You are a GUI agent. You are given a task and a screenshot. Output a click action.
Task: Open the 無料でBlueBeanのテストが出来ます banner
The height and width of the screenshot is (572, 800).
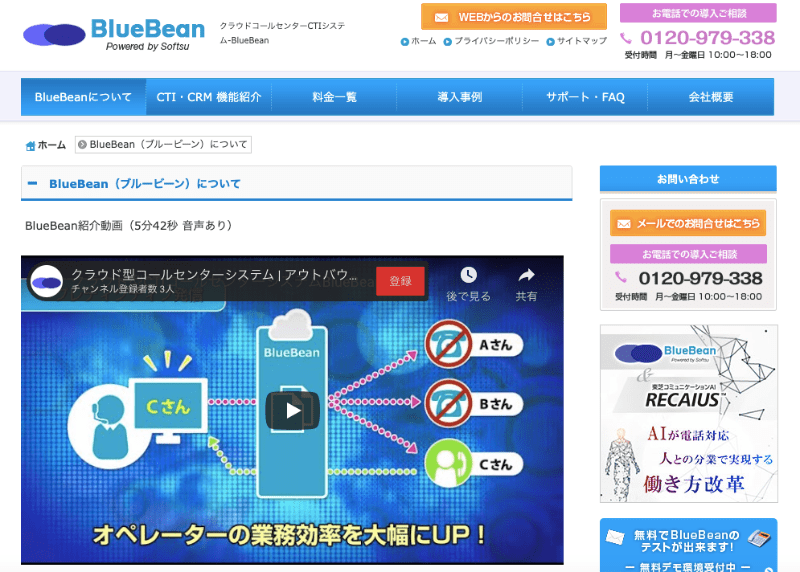(x=689, y=545)
